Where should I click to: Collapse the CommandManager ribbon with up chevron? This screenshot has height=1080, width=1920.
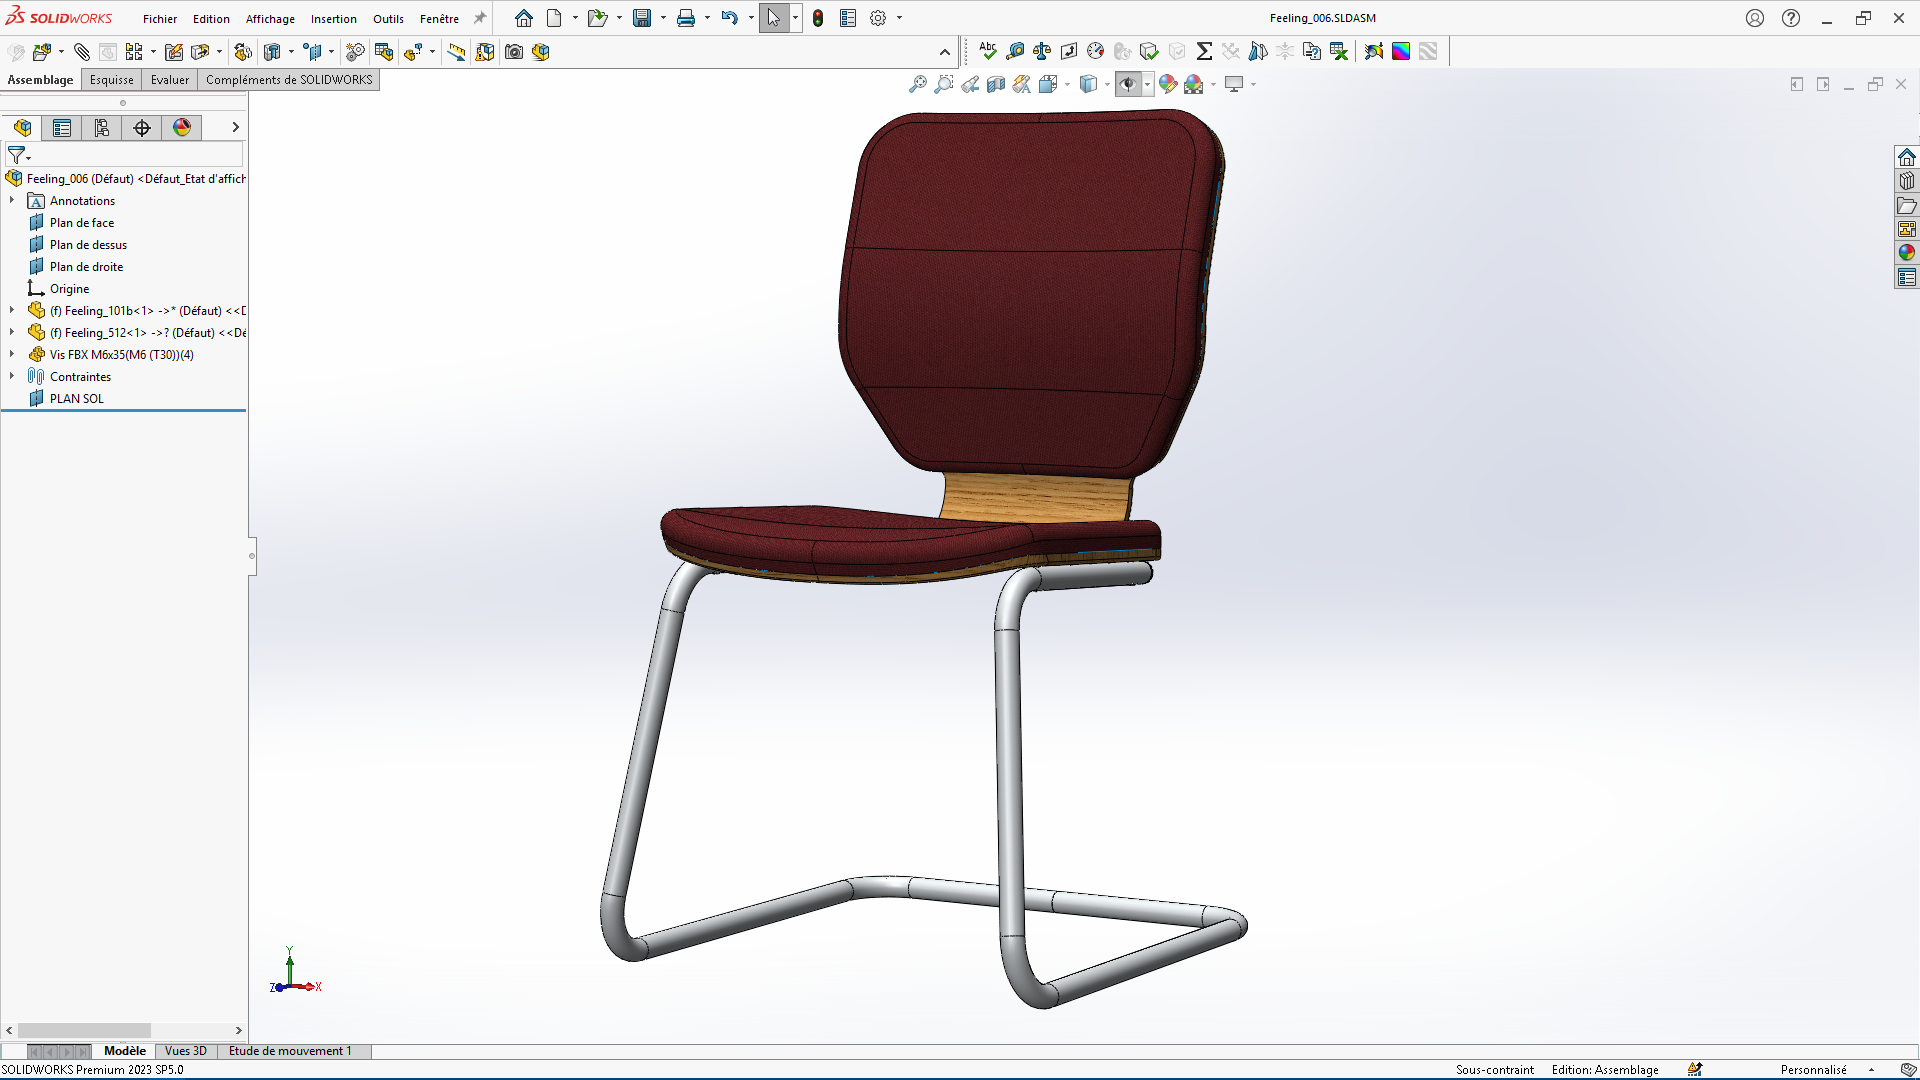[x=944, y=52]
